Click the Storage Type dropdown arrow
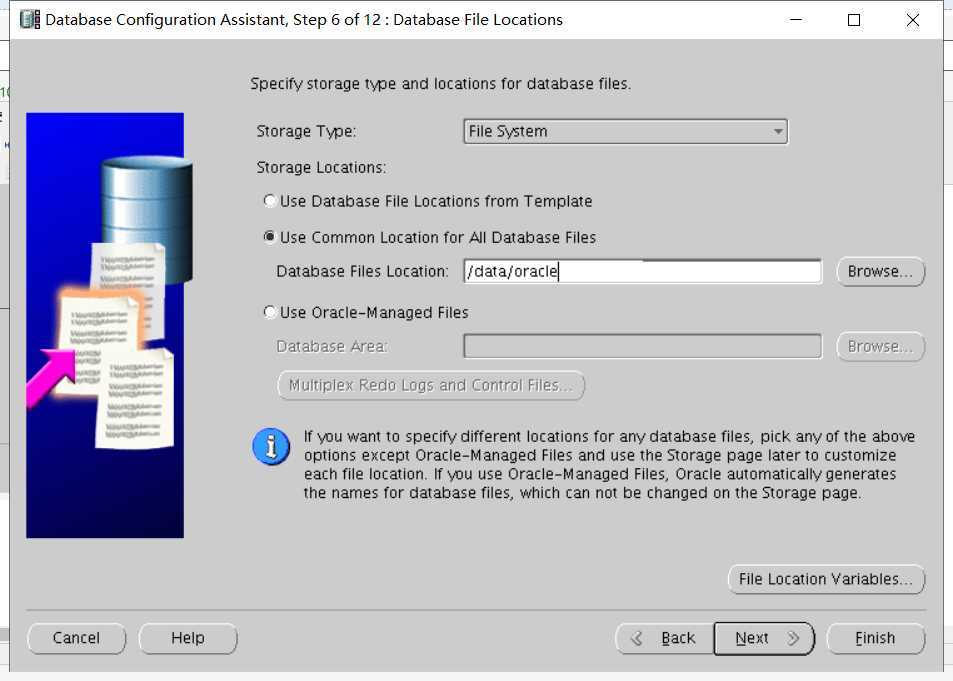The width and height of the screenshot is (953, 681). (777, 131)
